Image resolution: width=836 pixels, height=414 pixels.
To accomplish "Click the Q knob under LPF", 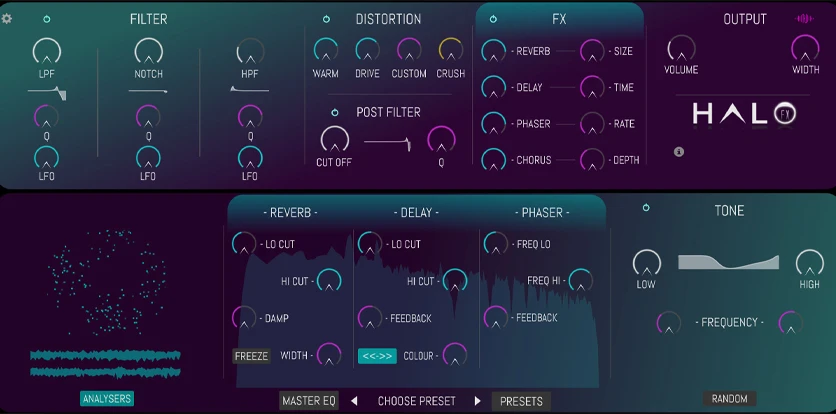I will (47, 117).
